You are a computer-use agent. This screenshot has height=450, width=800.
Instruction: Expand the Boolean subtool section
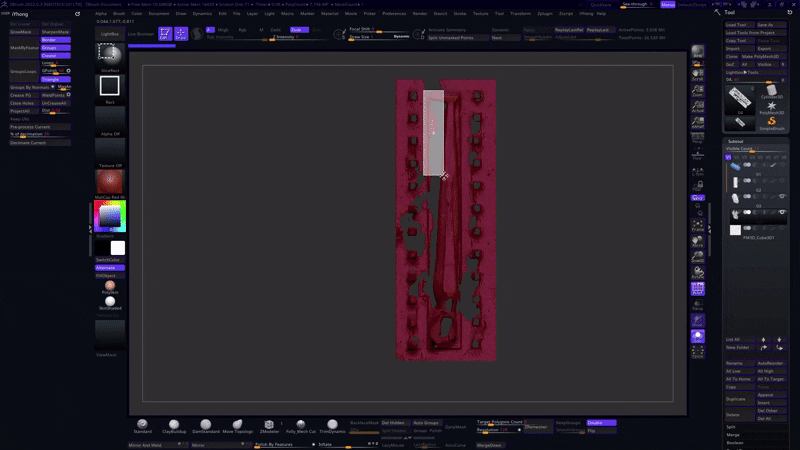coord(735,442)
